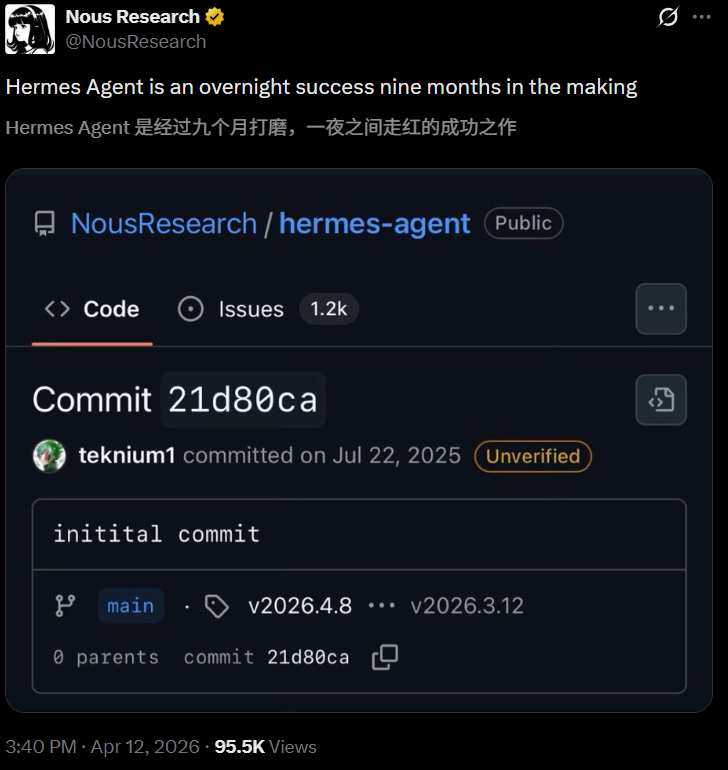Open the NousResearch organization link
The height and width of the screenshot is (770, 728).
[164, 223]
